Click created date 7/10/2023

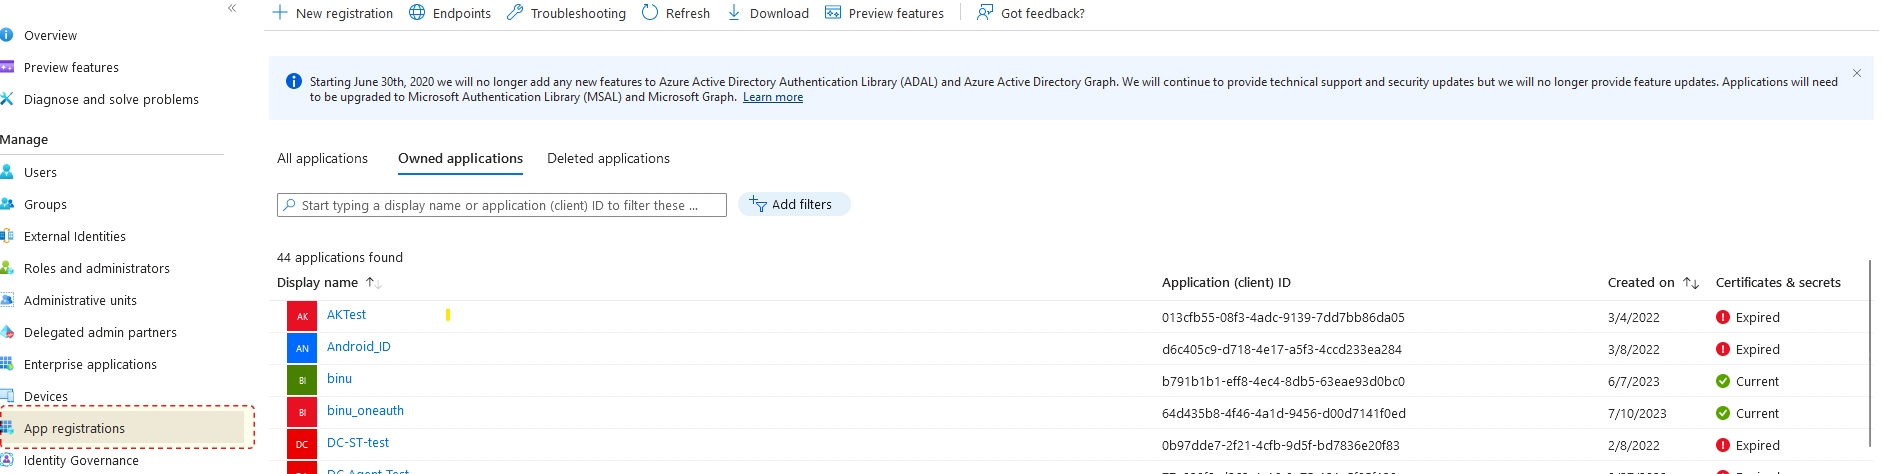pyautogui.click(x=1637, y=414)
